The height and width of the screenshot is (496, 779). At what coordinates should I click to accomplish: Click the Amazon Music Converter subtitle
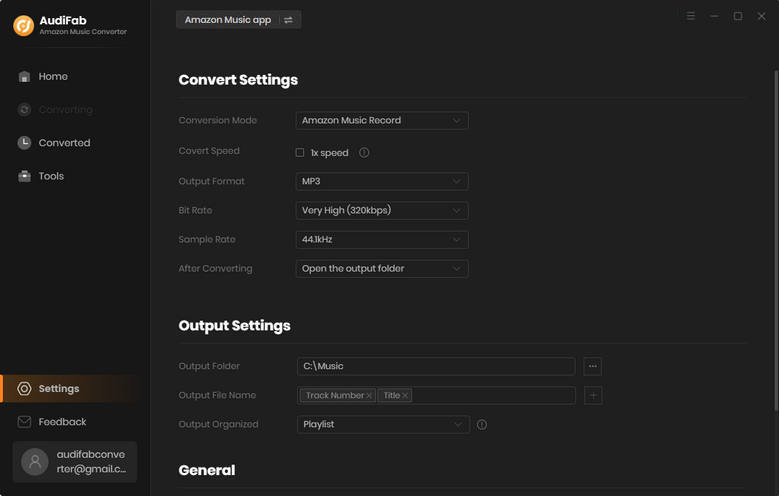pyautogui.click(x=83, y=31)
